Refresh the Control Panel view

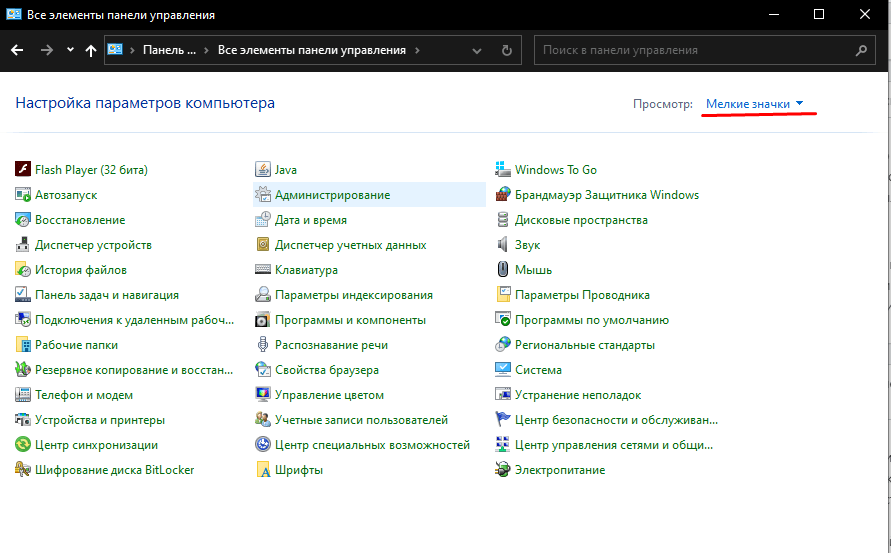tap(507, 50)
